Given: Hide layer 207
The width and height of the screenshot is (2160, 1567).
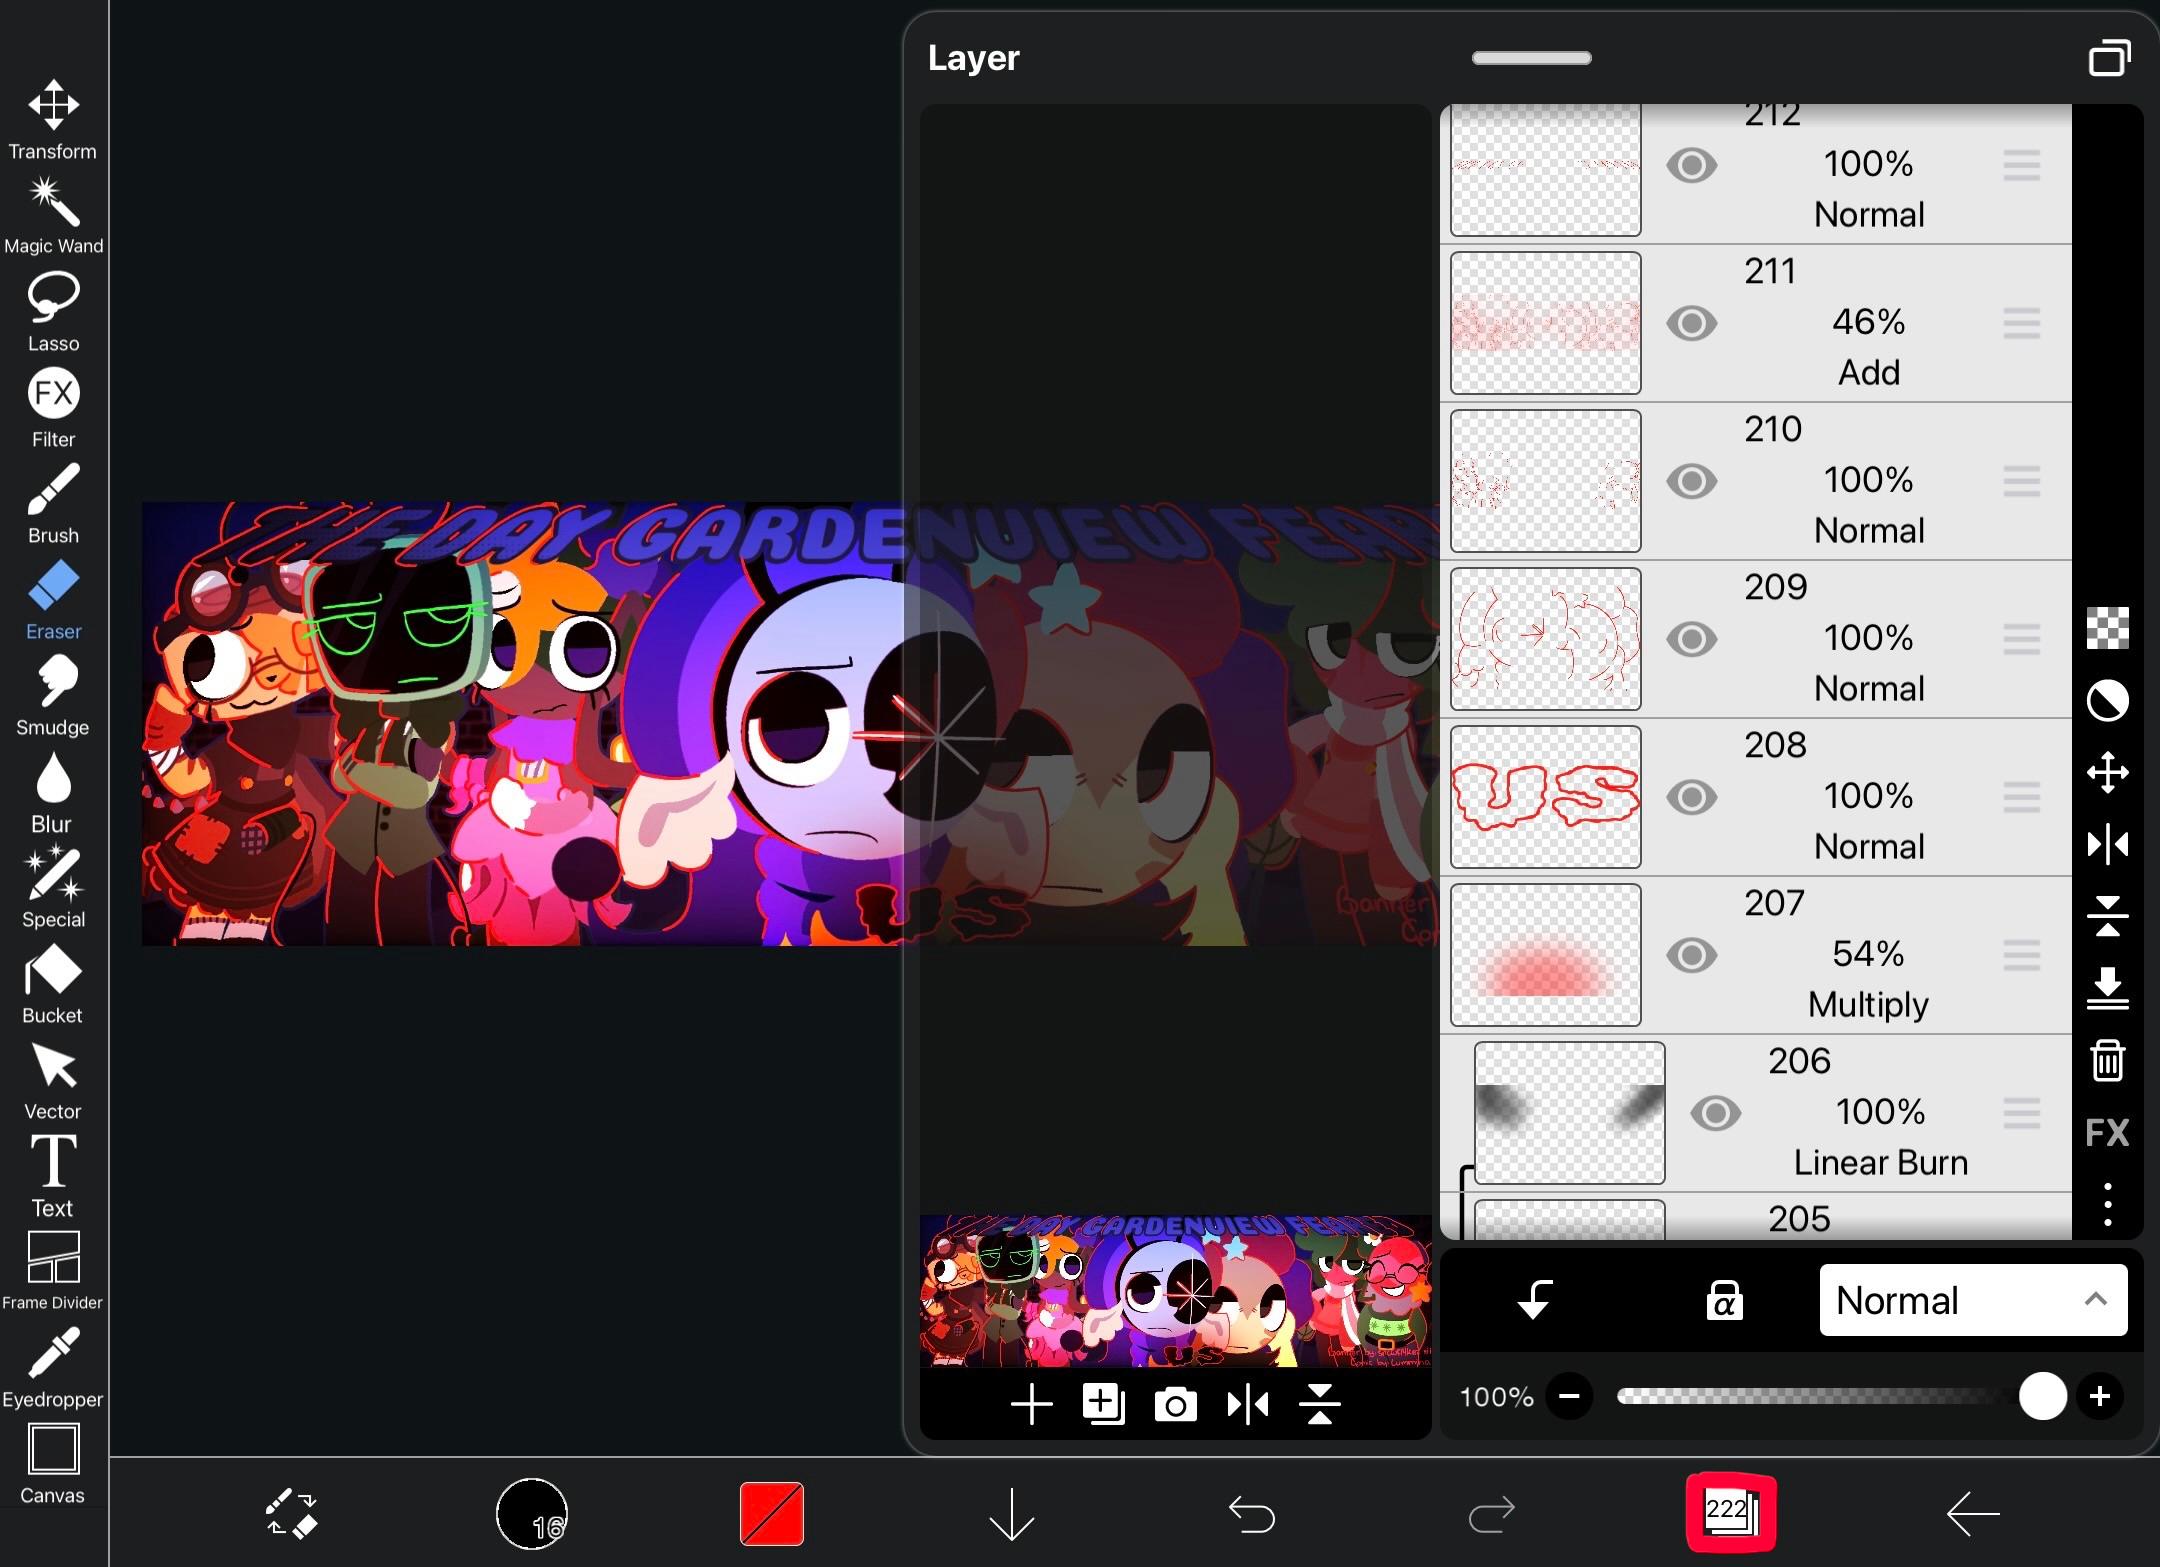Looking at the screenshot, I should tap(1691, 955).
